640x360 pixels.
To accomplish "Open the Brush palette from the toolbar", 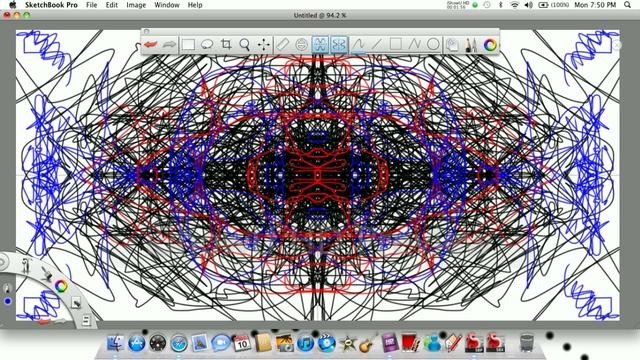I will point(471,44).
